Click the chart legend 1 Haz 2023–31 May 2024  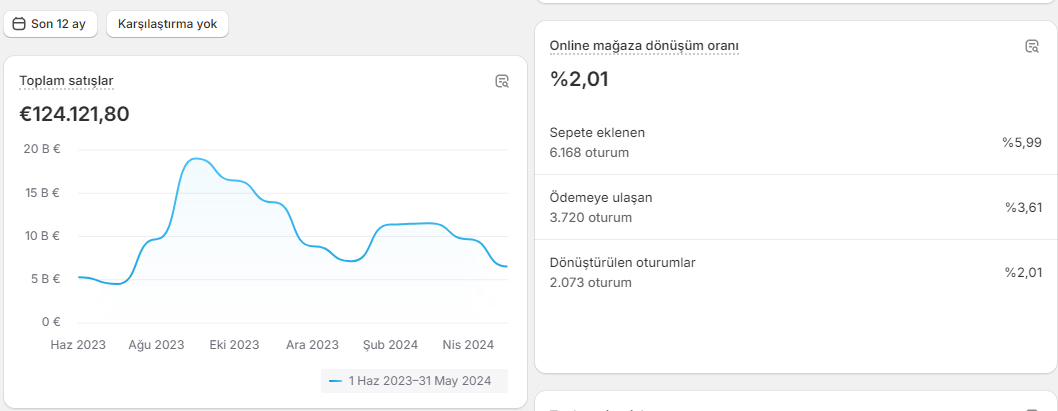pyautogui.click(x=414, y=381)
